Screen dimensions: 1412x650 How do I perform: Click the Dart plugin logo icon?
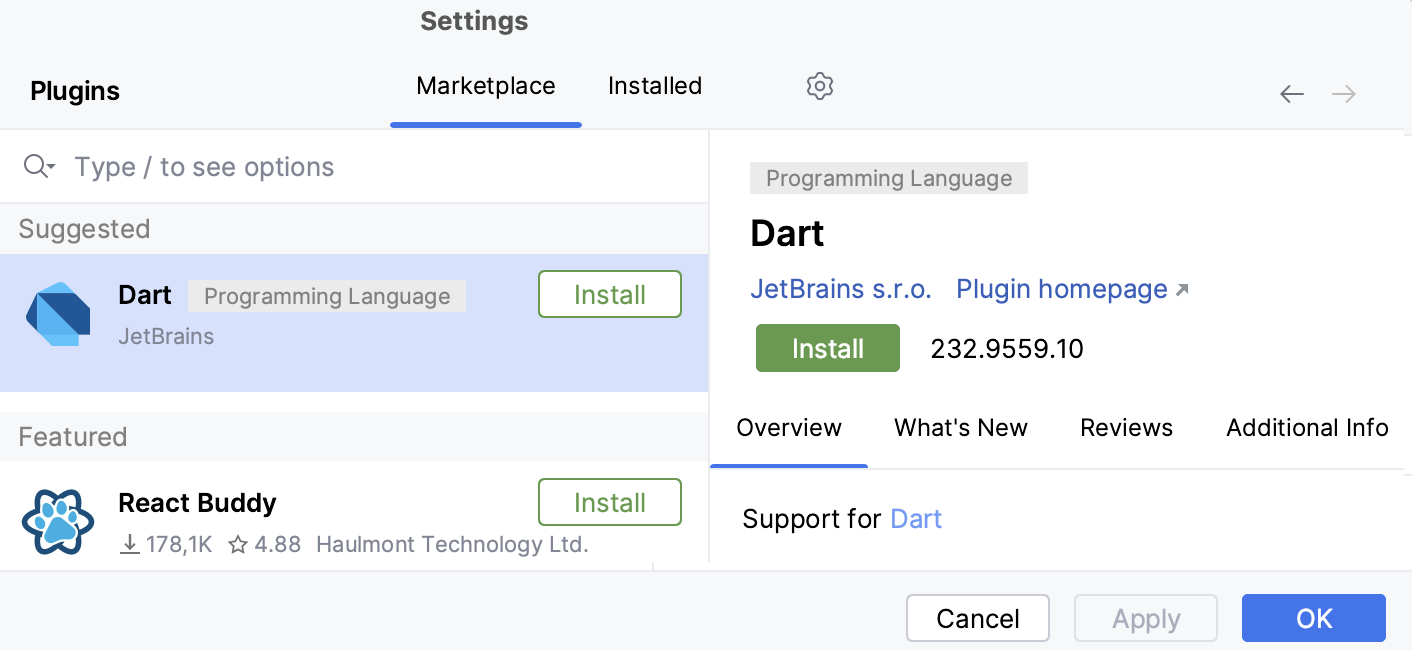[x=58, y=315]
